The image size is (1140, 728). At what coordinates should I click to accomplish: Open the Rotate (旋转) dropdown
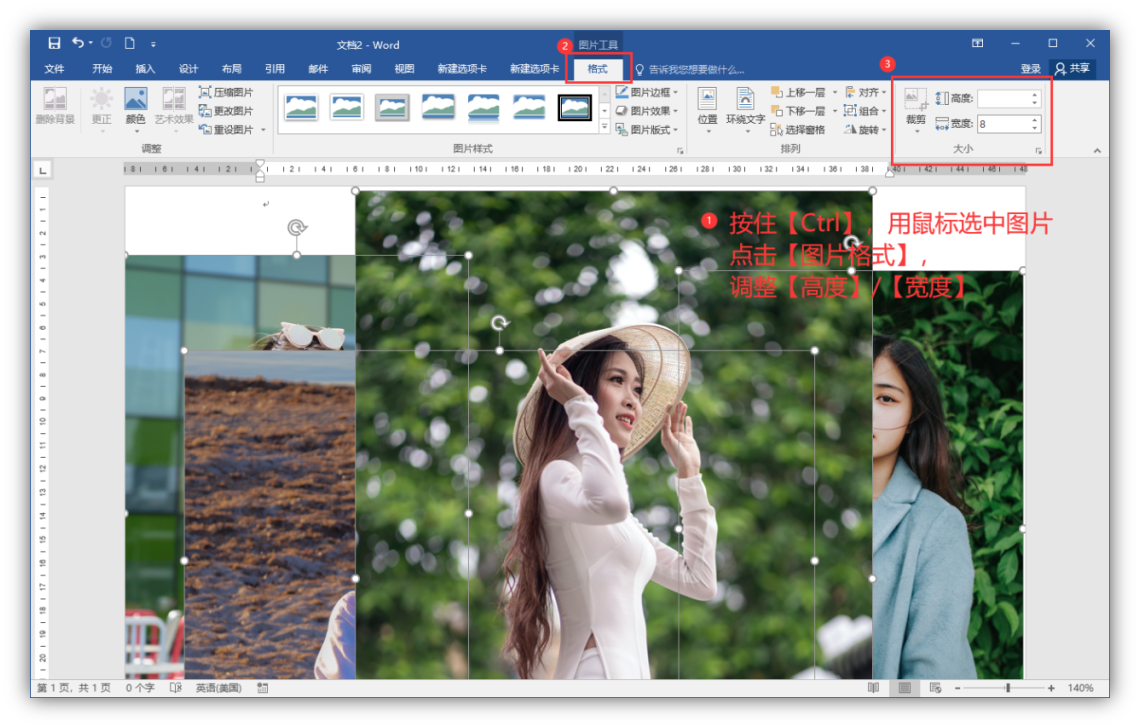point(865,130)
